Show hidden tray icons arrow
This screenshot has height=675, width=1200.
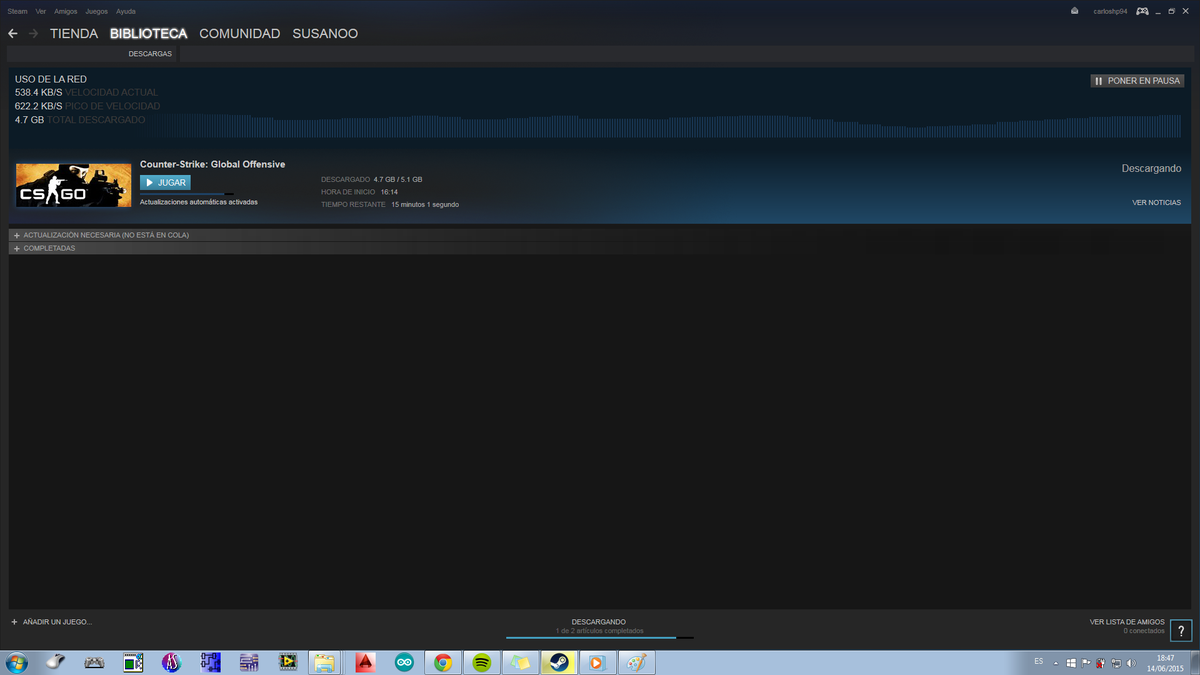click(1055, 662)
